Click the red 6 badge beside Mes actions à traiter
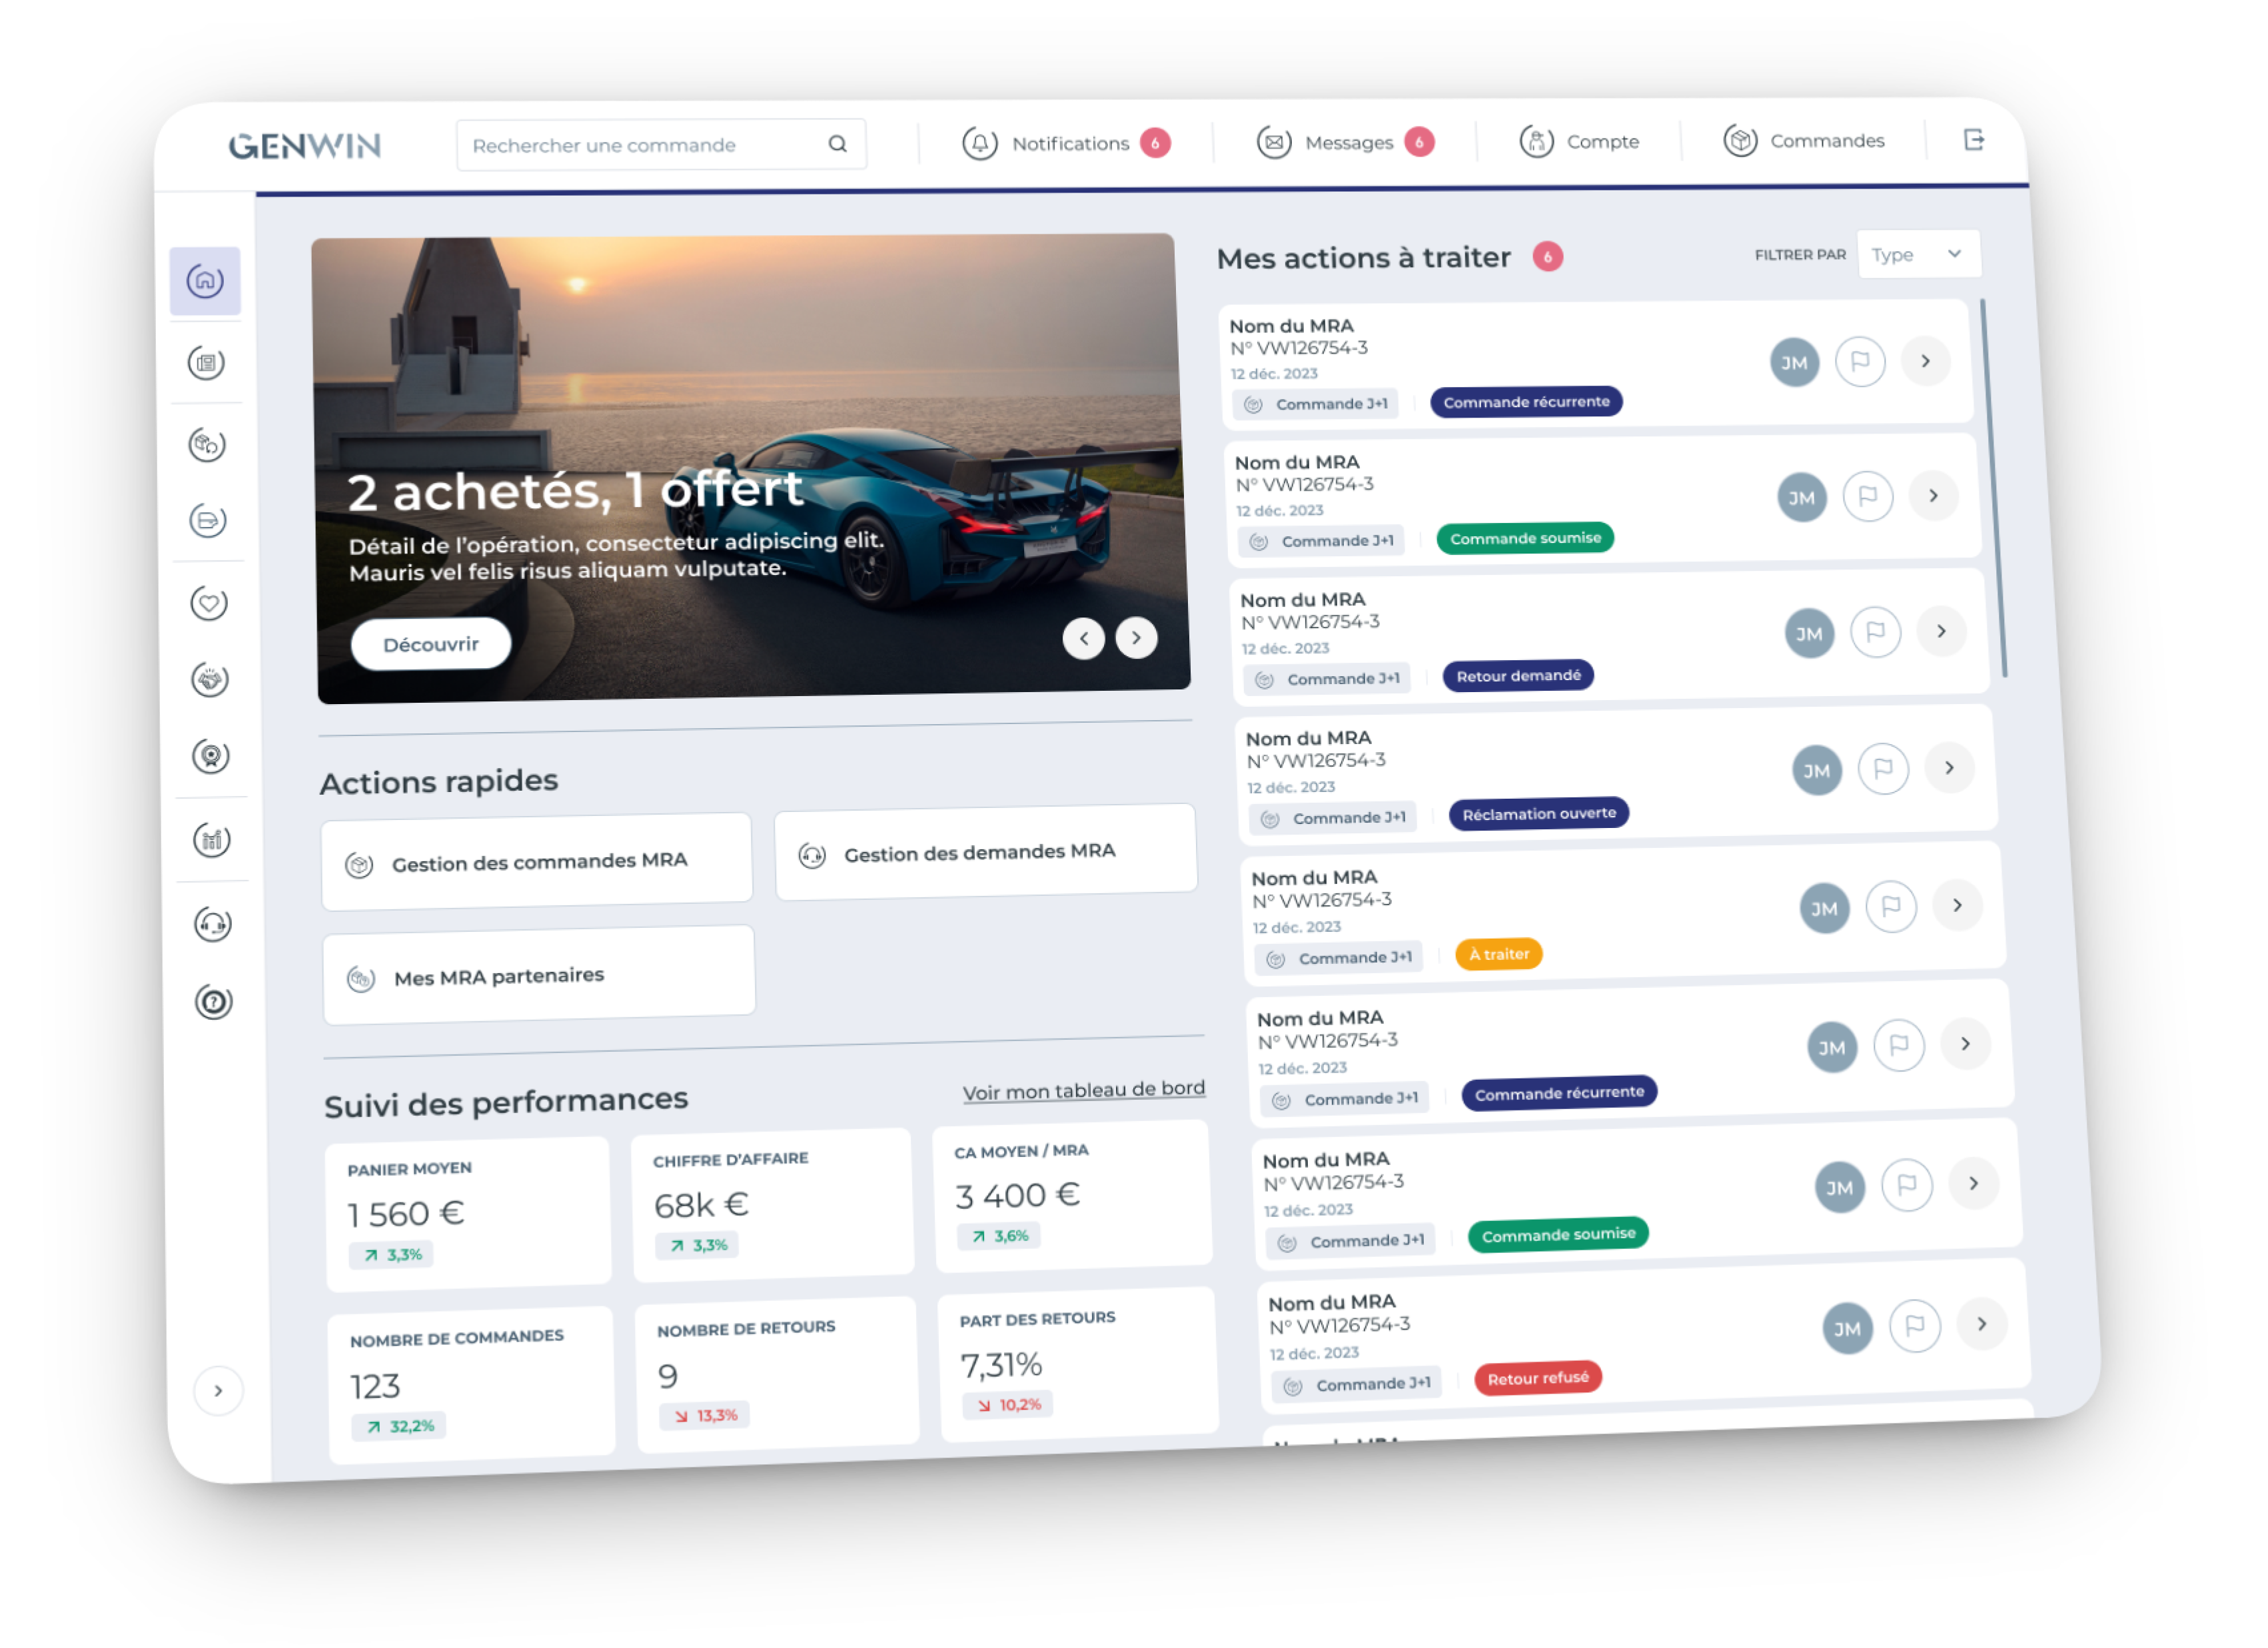Viewport: 2268px width, 1648px height. pyautogui.click(x=1548, y=257)
